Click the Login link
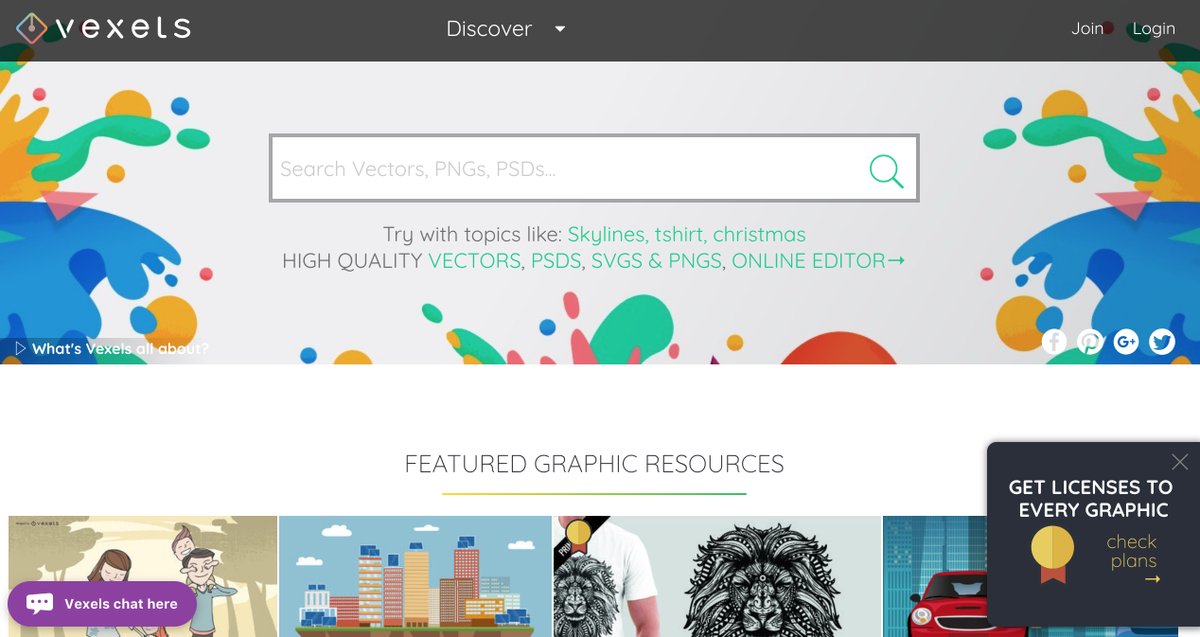Image resolution: width=1200 pixels, height=637 pixels. [x=1153, y=29]
